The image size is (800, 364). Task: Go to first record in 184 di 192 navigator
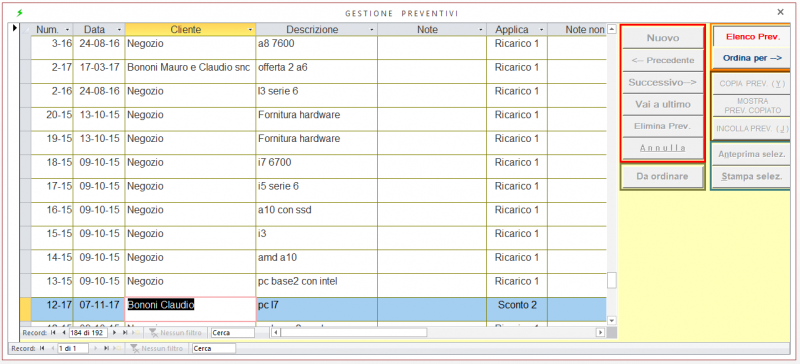[x=53, y=333]
